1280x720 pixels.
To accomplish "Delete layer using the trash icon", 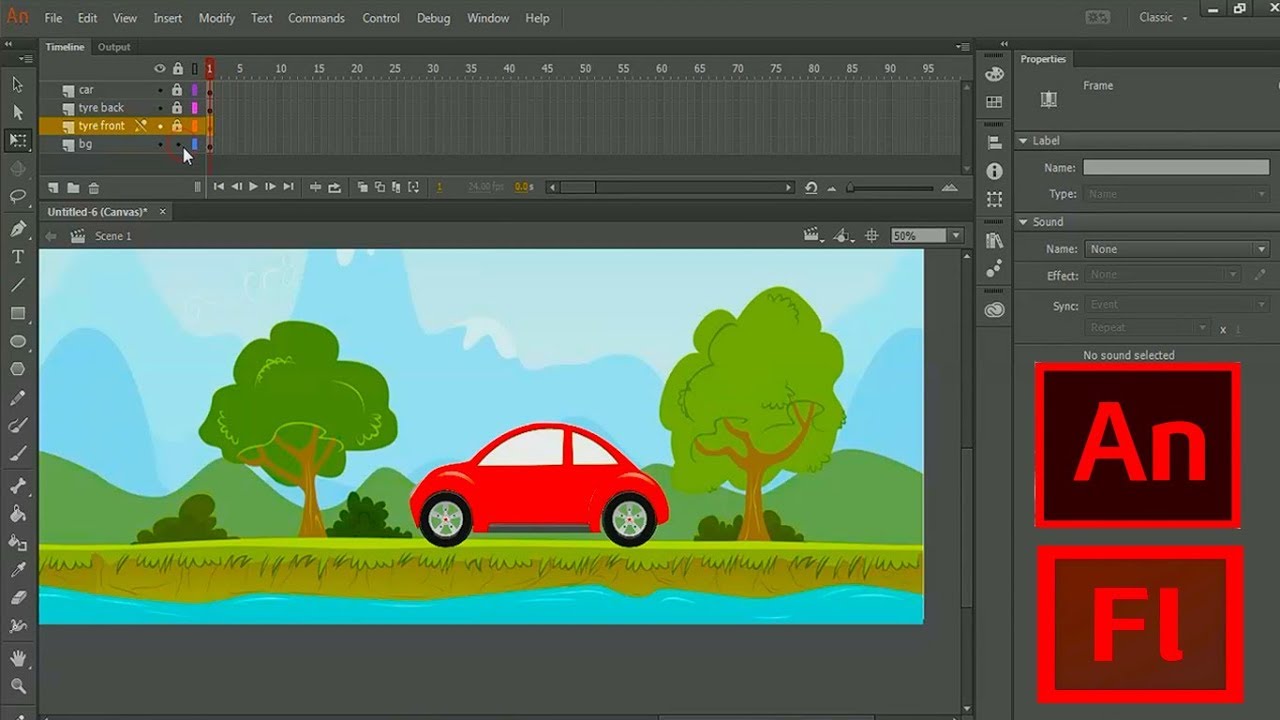I will [94, 187].
